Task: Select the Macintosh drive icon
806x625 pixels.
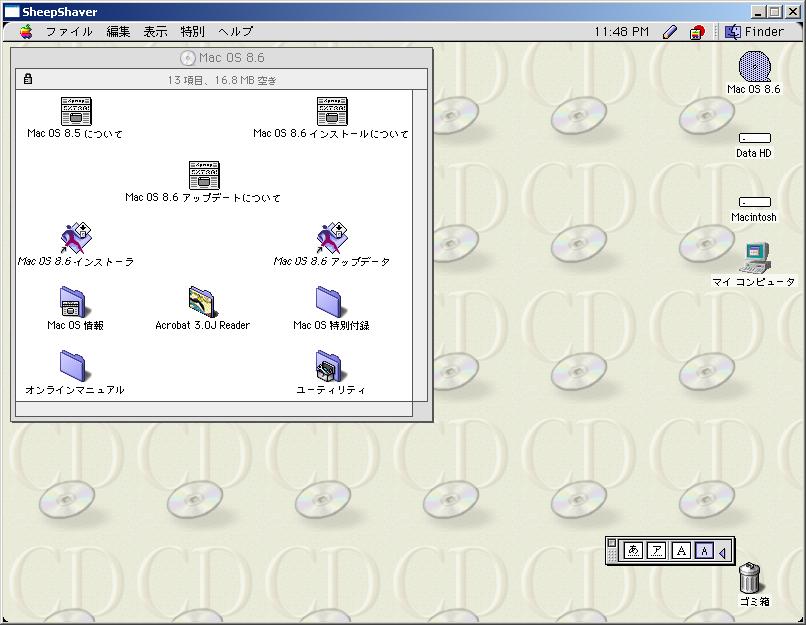Action: (x=755, y=201)
